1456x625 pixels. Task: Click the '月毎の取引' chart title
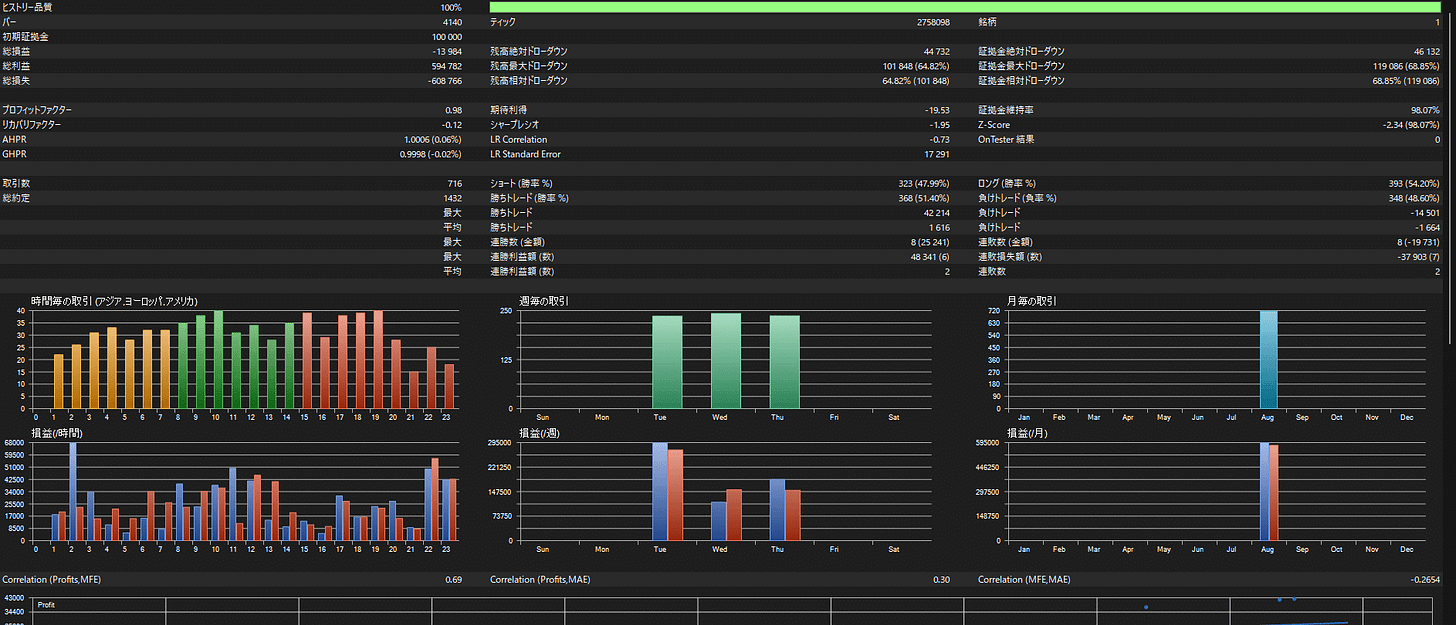point(1033,301)
